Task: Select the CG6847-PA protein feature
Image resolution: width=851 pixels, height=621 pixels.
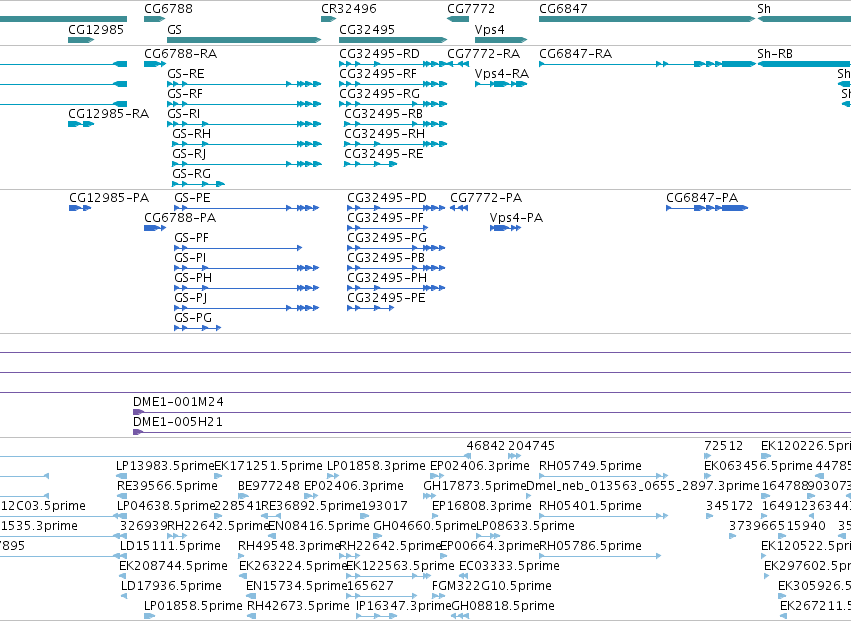Action: click(707, 208)
